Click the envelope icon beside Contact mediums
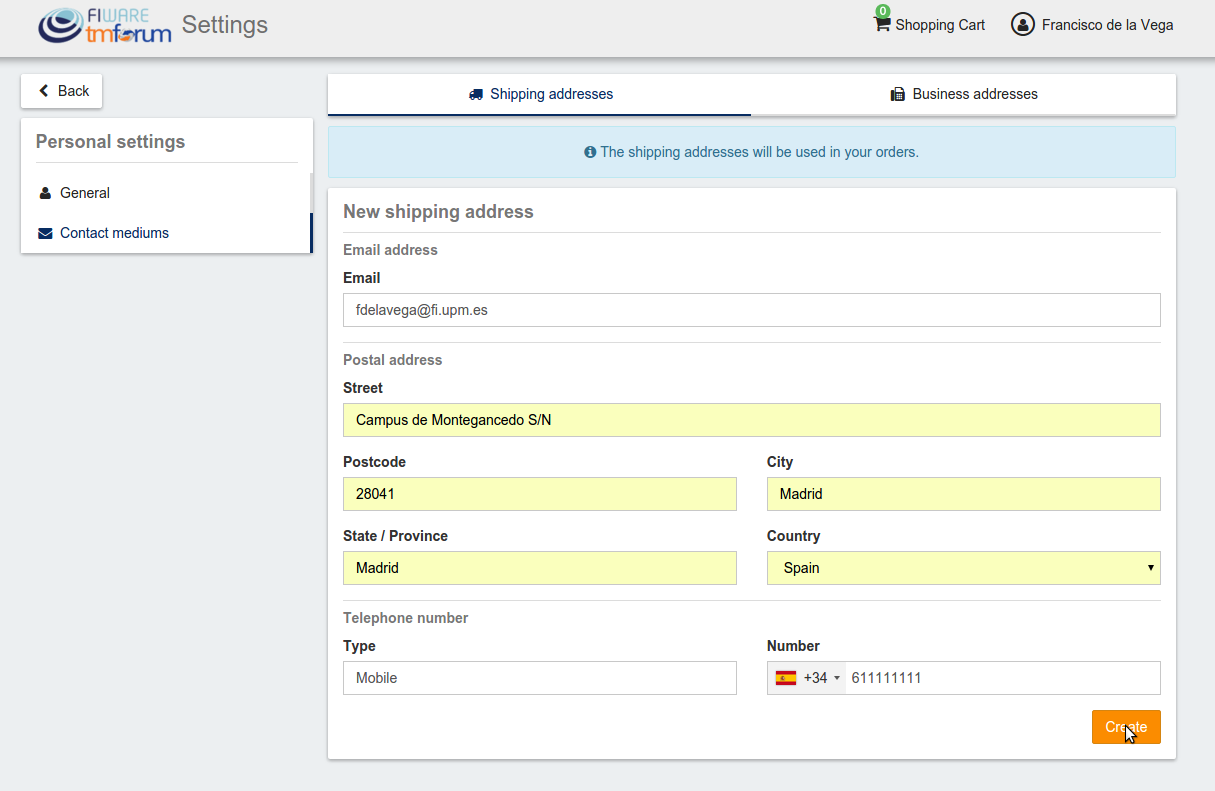Screen dimensions: 1215x791 tap(45, 233)
